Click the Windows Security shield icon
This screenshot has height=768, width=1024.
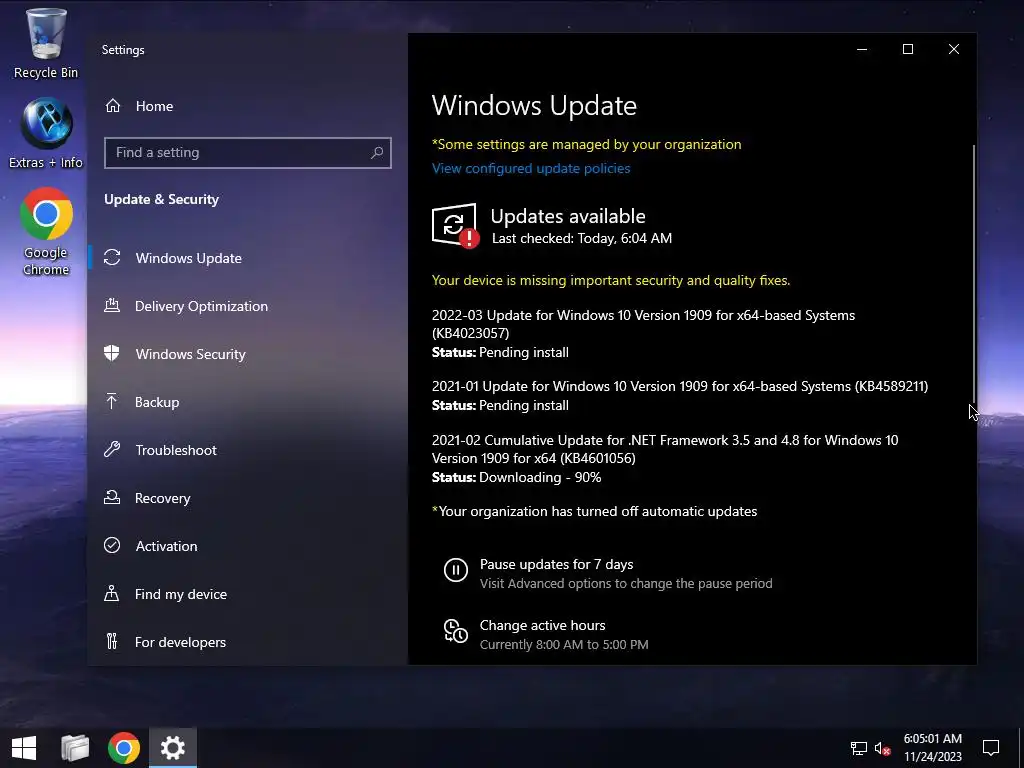[x=112, y=353]
